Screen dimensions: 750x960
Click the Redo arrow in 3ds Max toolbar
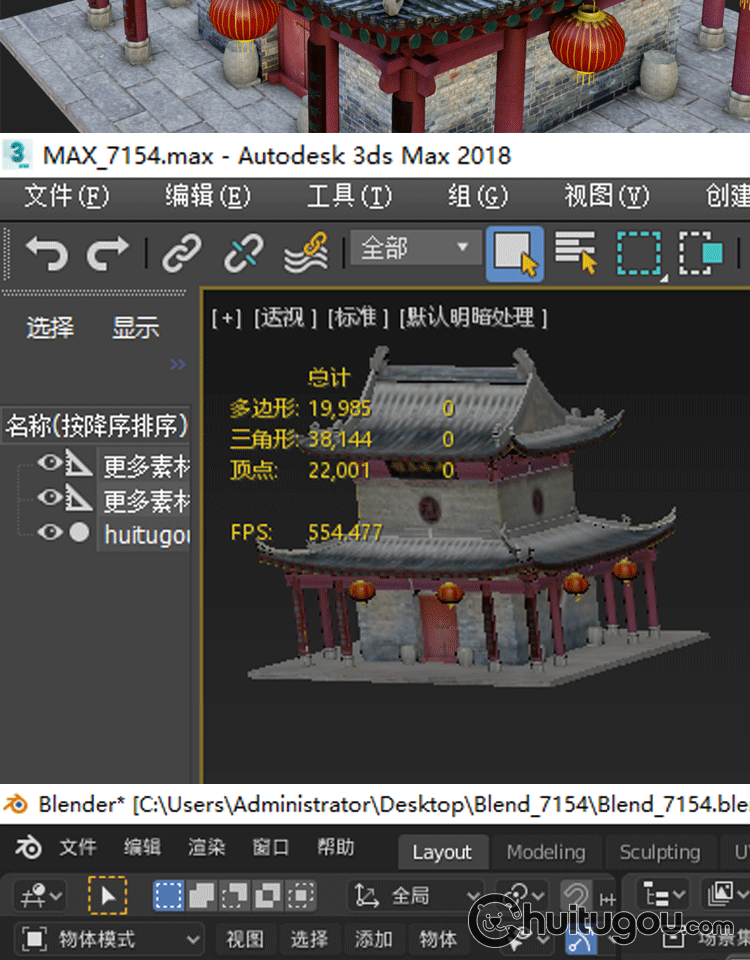pos(108,253)
